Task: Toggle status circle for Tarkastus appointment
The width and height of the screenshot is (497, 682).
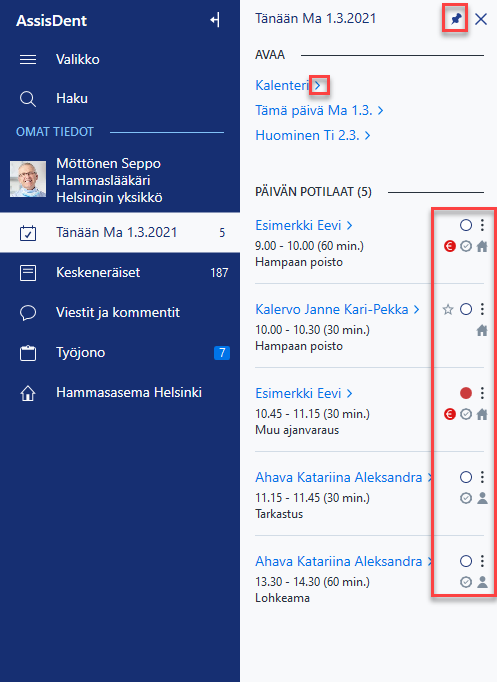Action: tap(466, 477)
